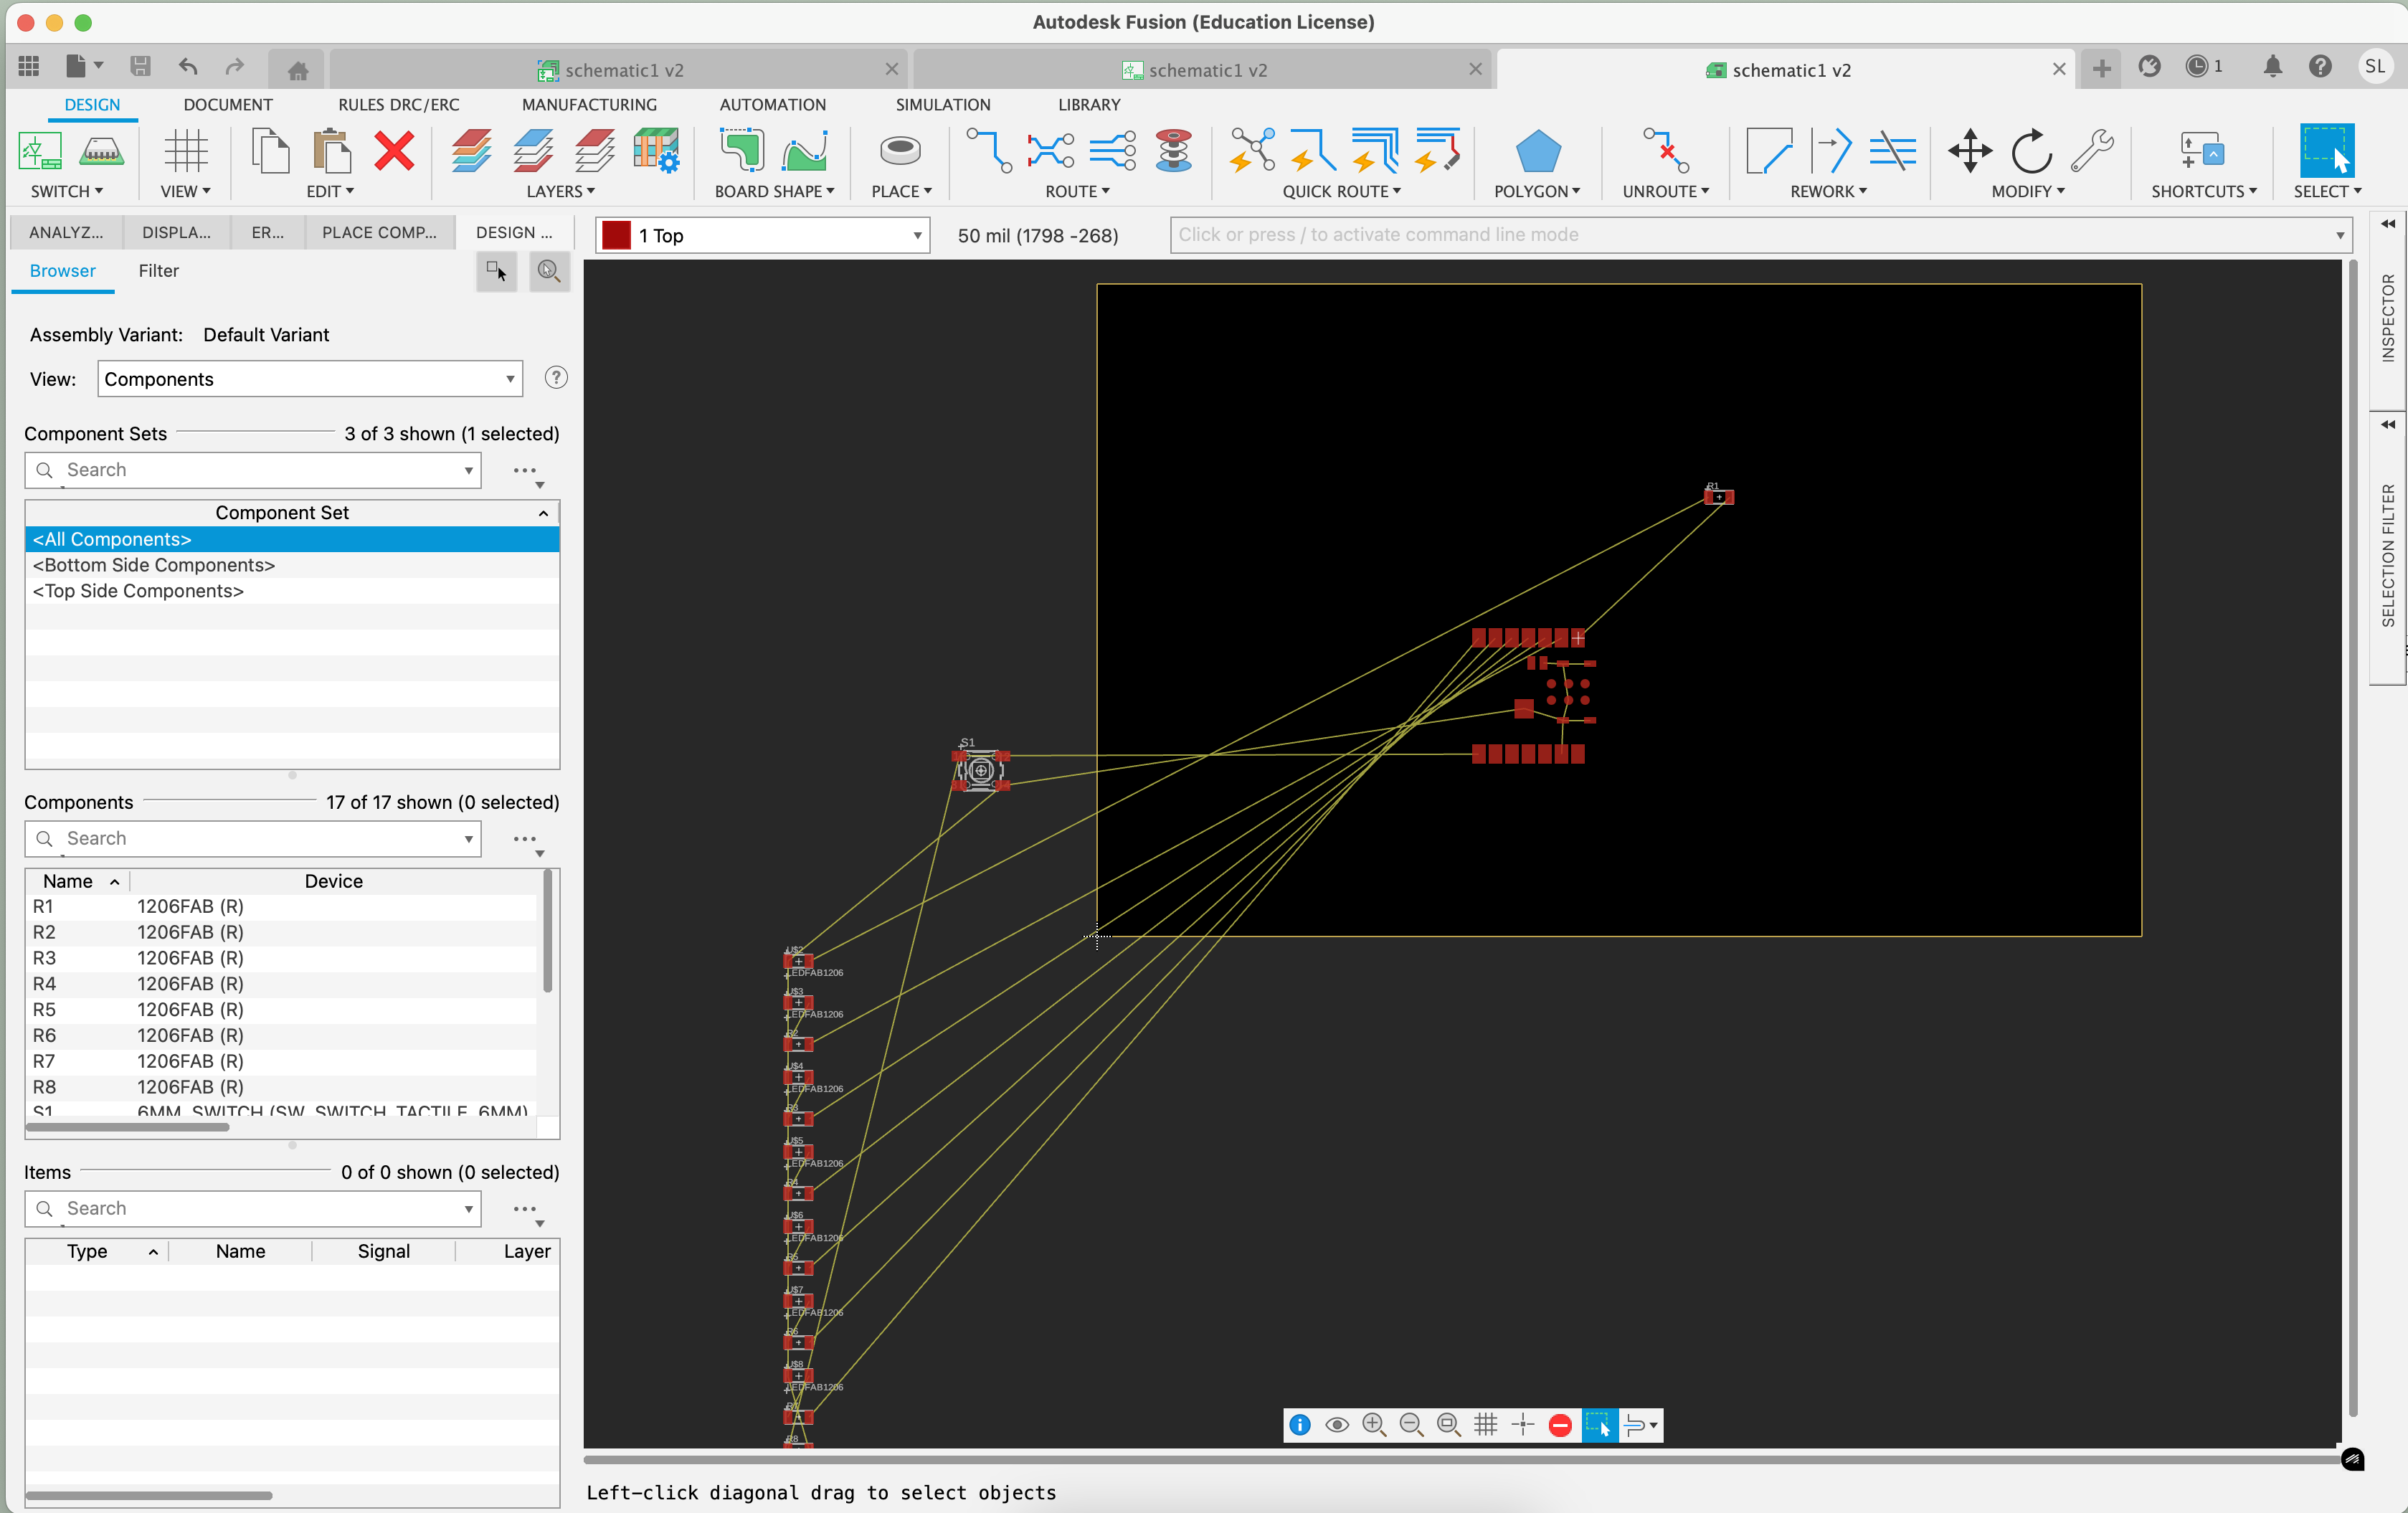
Task: Open the RULES DRC/ERC ribbon tab
Action: tap(399, 105)
